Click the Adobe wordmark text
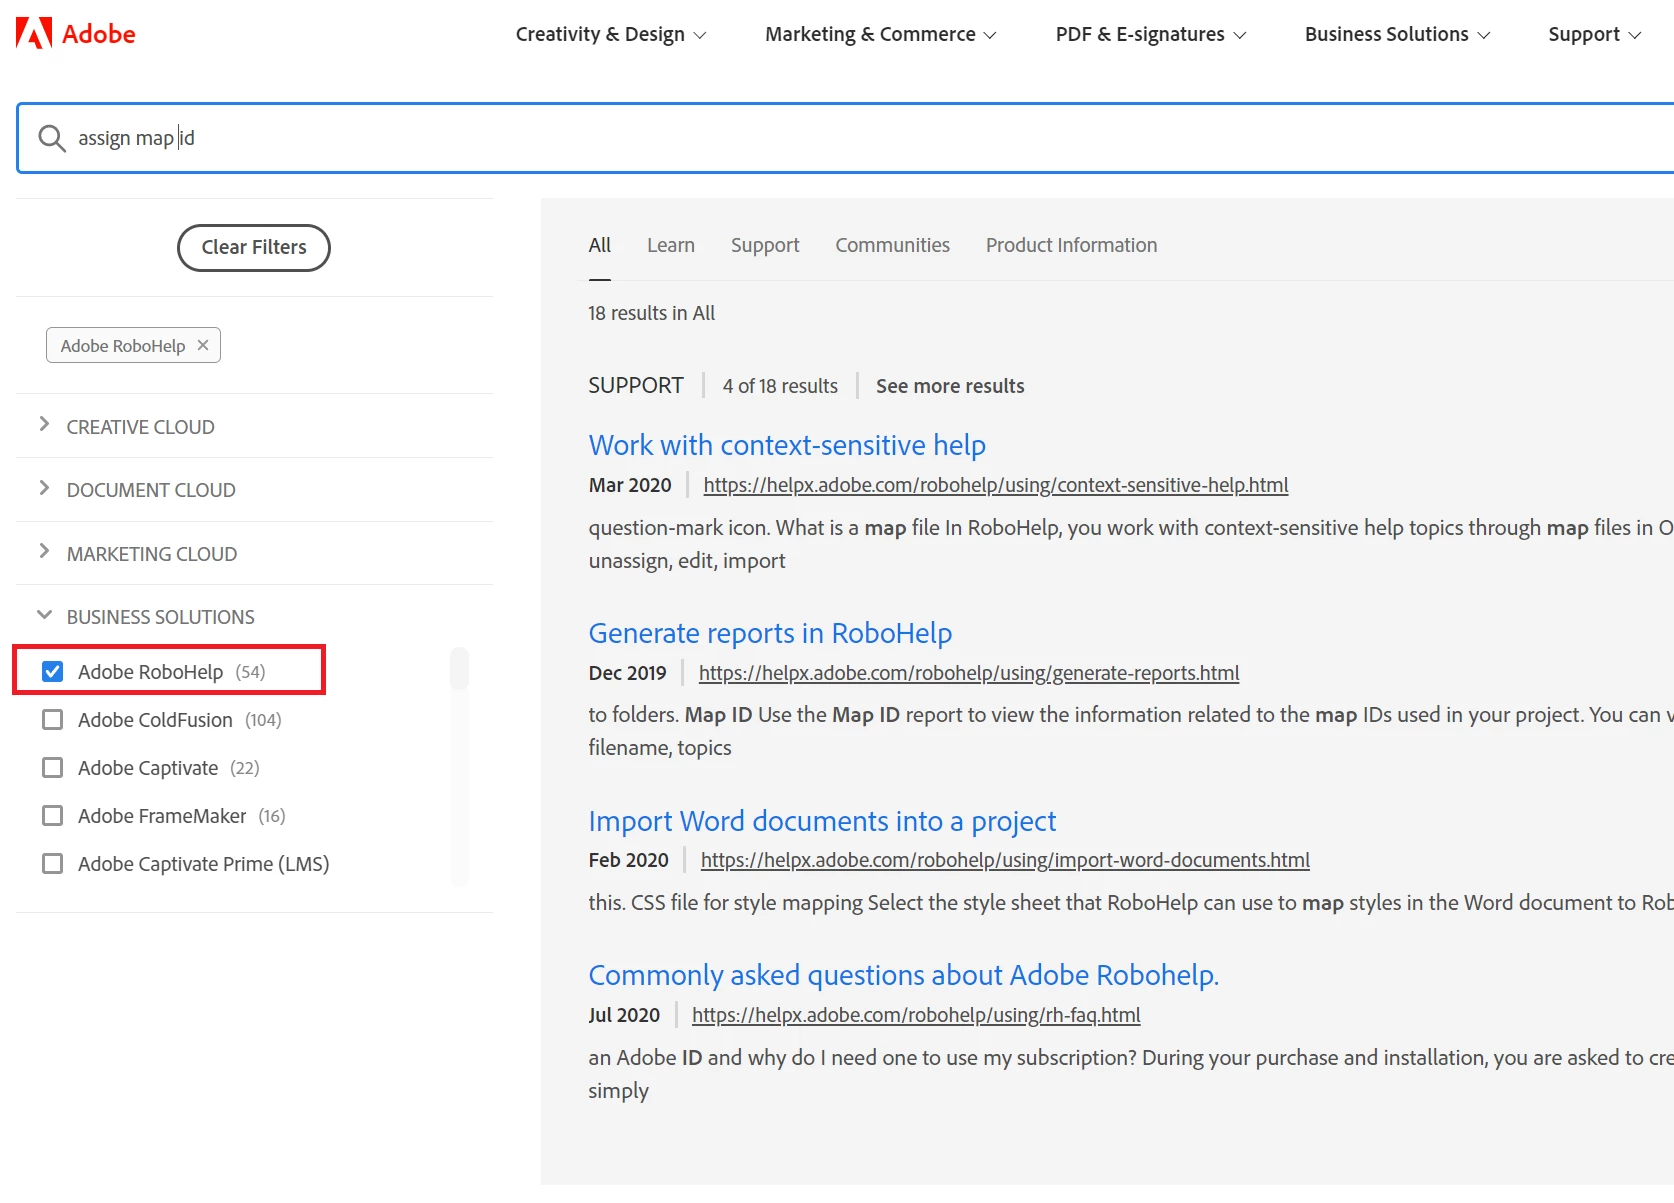 pos(99,34)
